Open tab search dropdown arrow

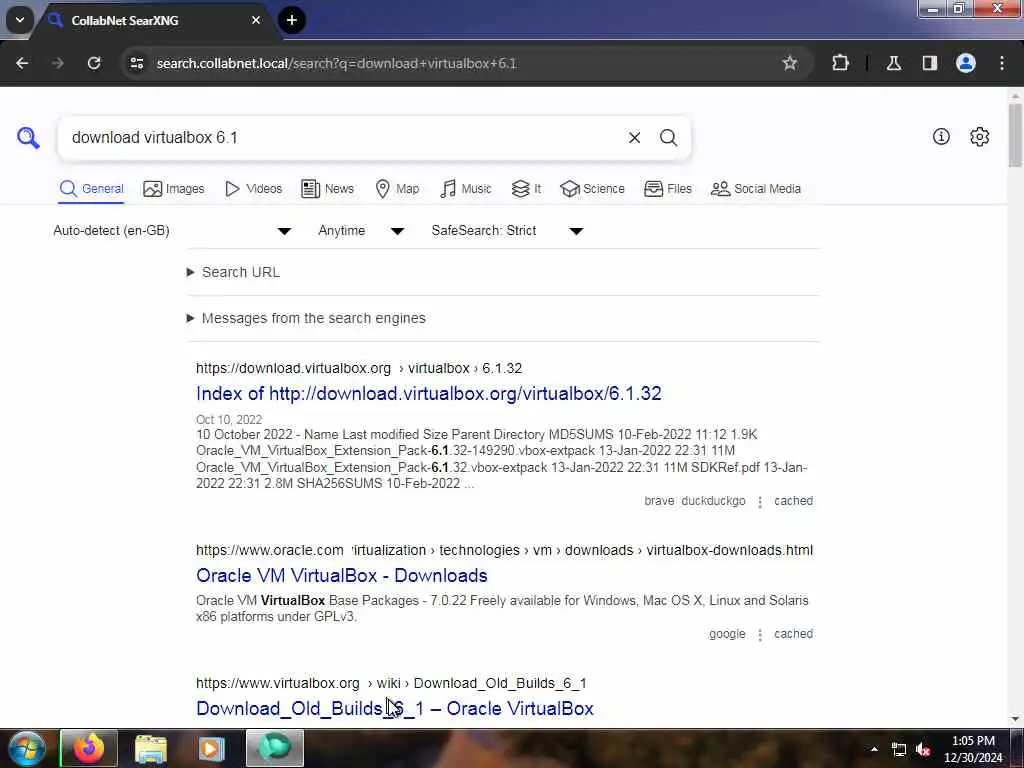tap(20, 20)
